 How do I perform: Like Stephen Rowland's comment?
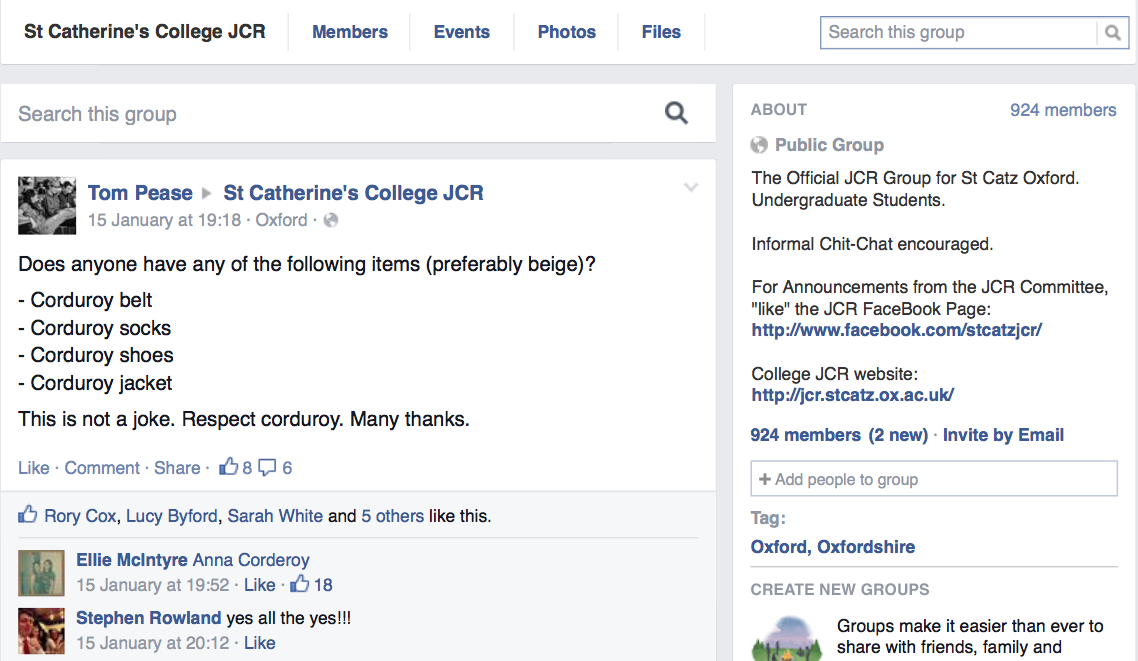(x=260, y=643)
